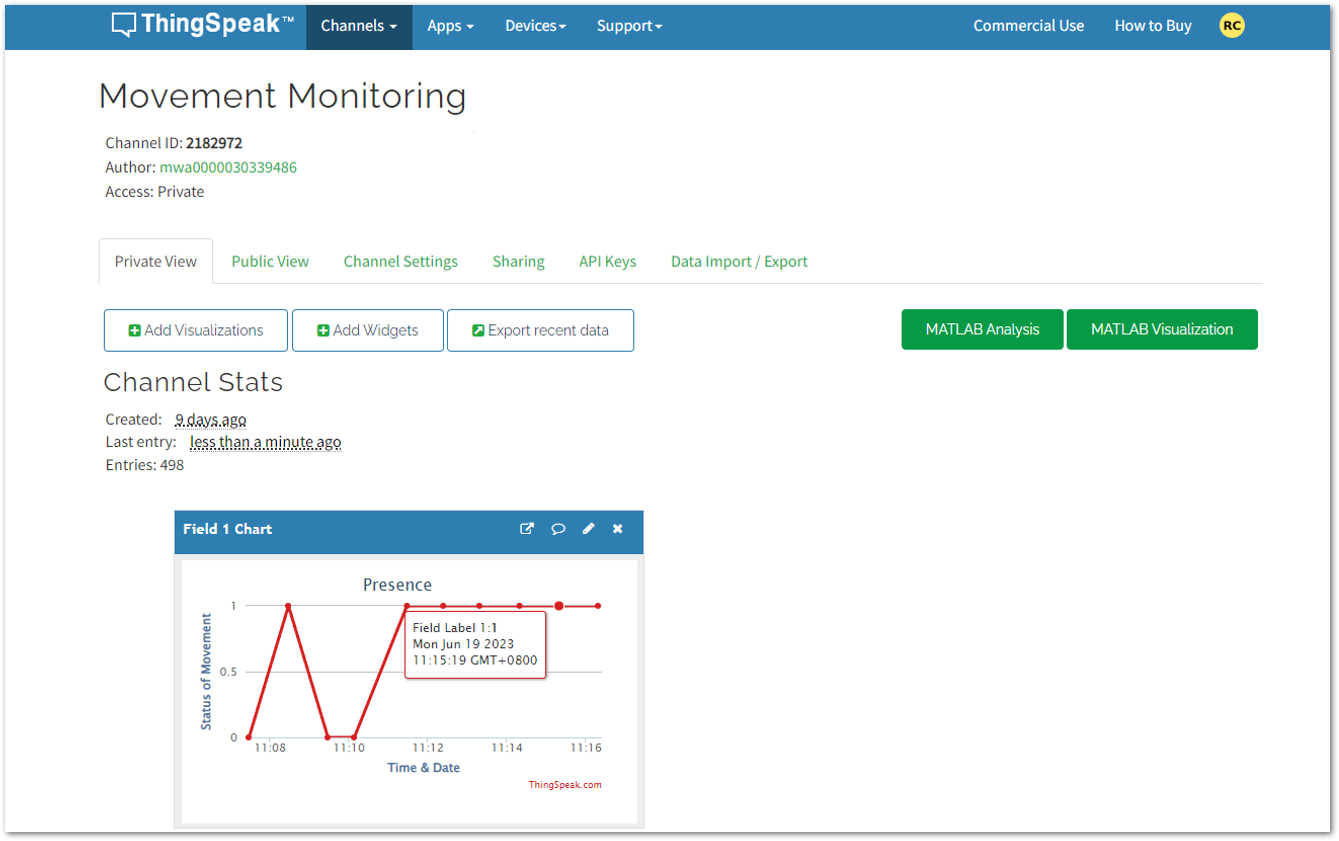Click the Channel ID 2182972 text

174,143
